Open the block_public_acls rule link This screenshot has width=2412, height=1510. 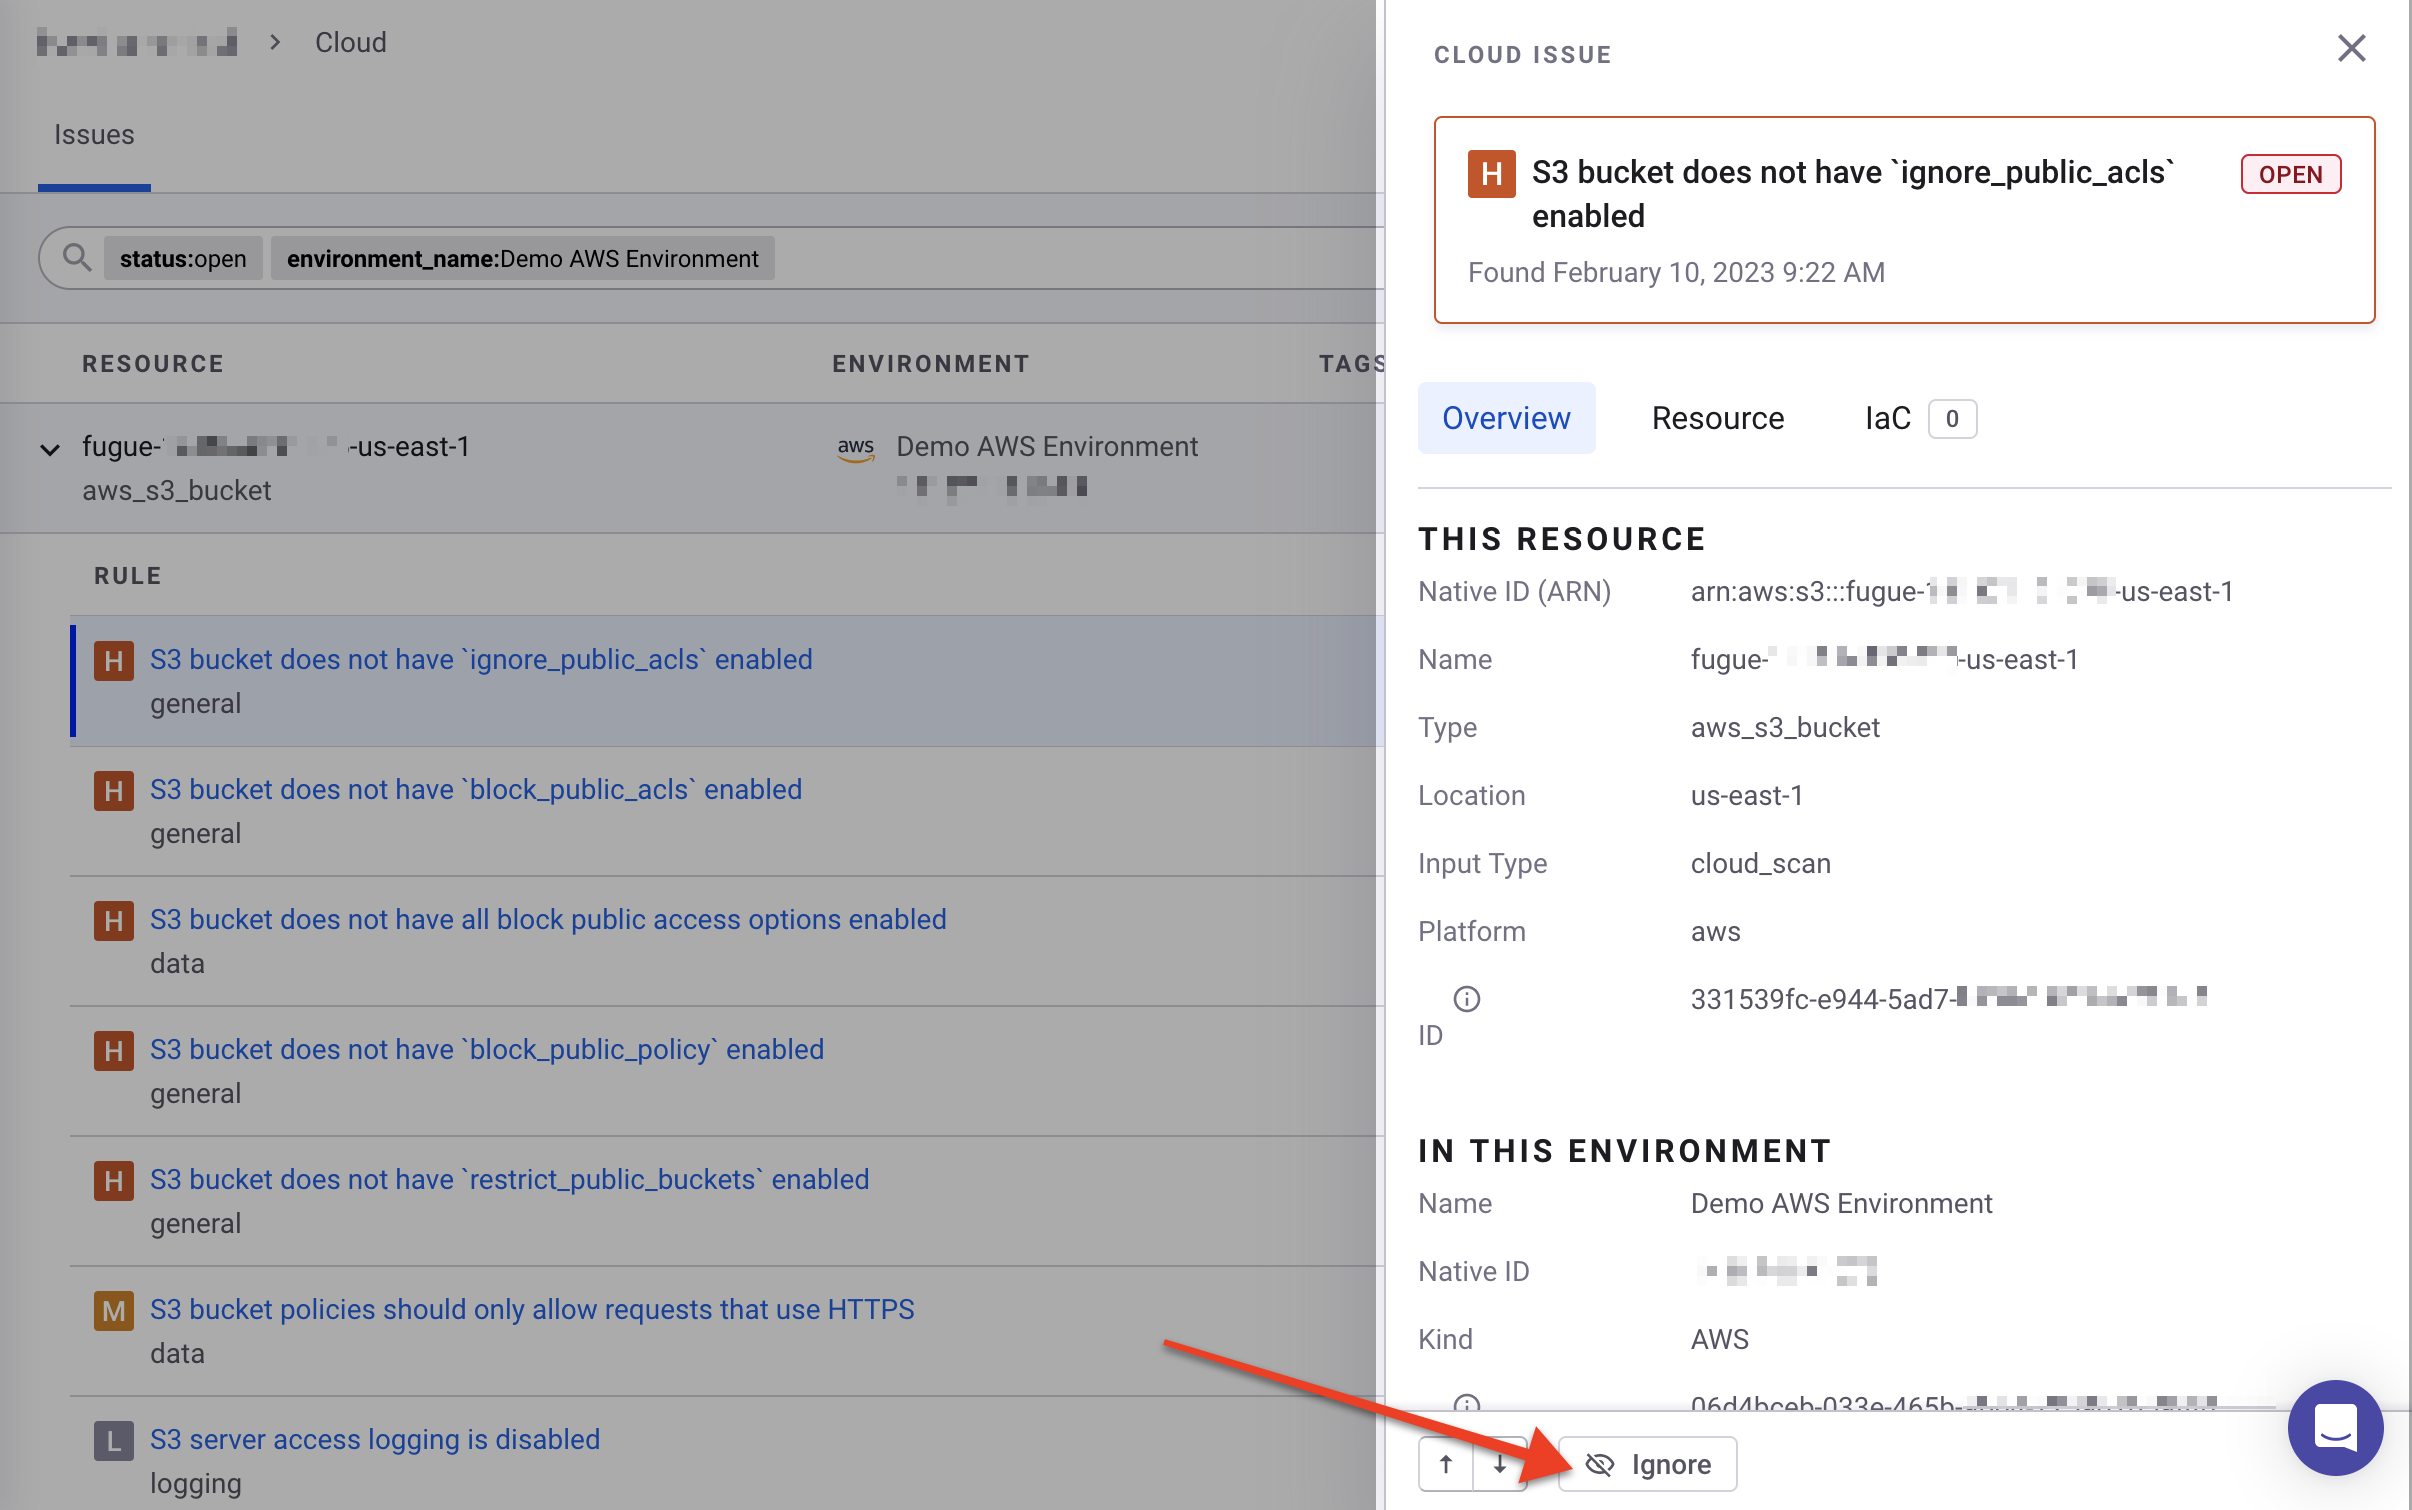[476, 789]
